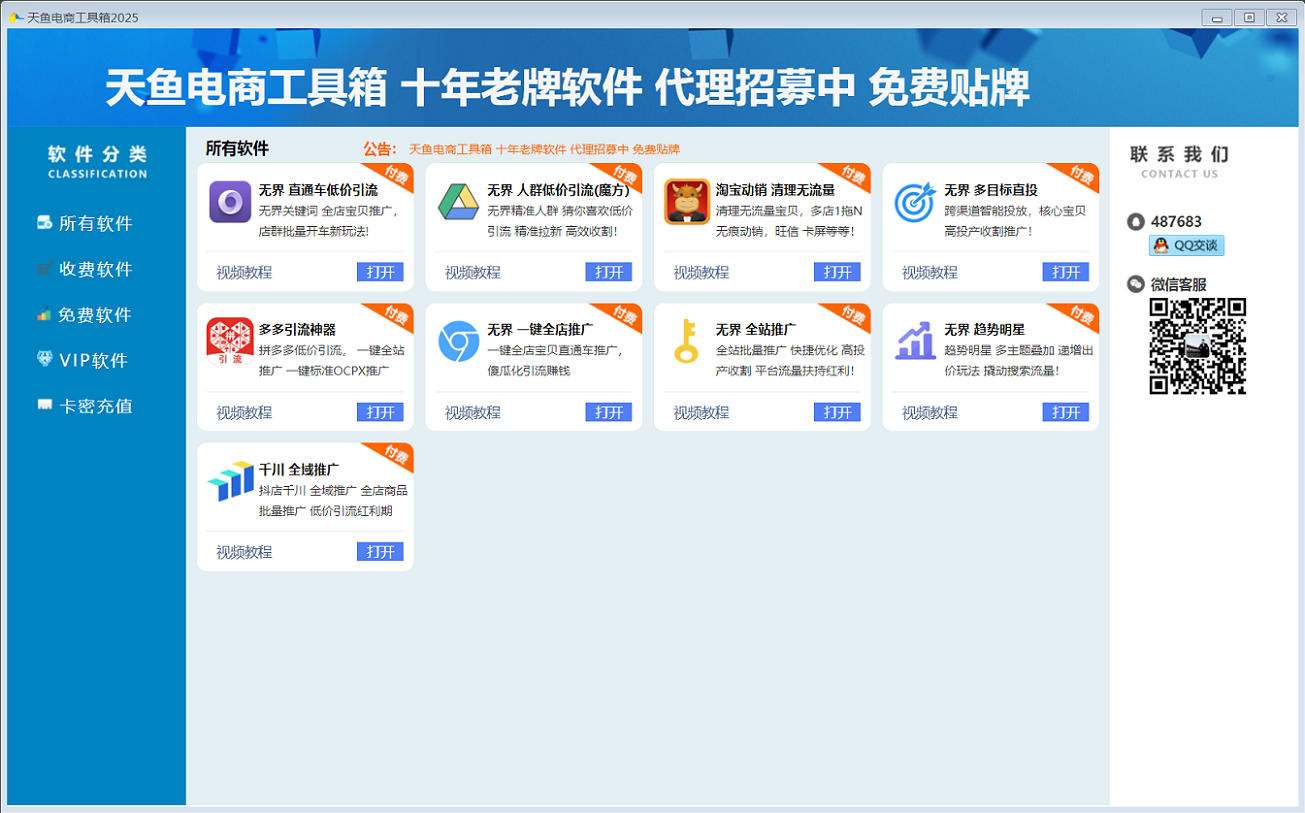This screenshot has height=813, width=1305.
Task: Select 免费软件 category in sidebar
Action: pyautogui.click(x=96, y=315)
